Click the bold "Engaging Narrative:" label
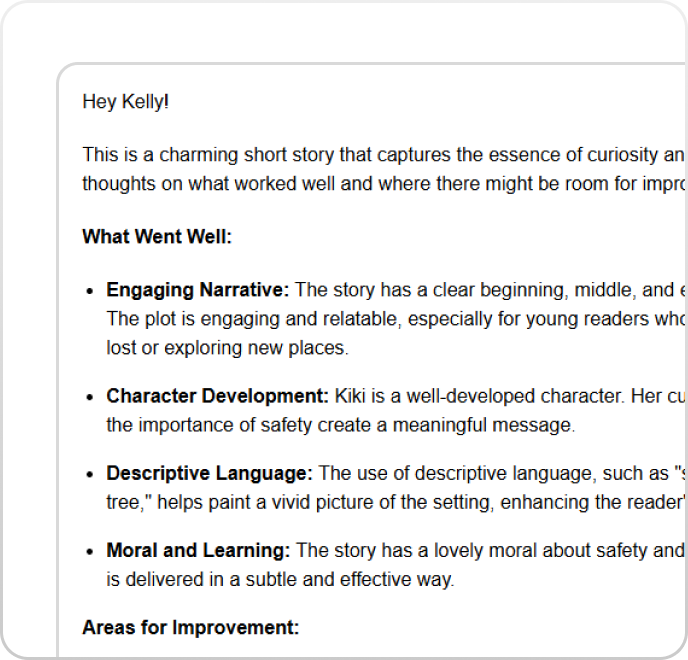 coord(198,290)
